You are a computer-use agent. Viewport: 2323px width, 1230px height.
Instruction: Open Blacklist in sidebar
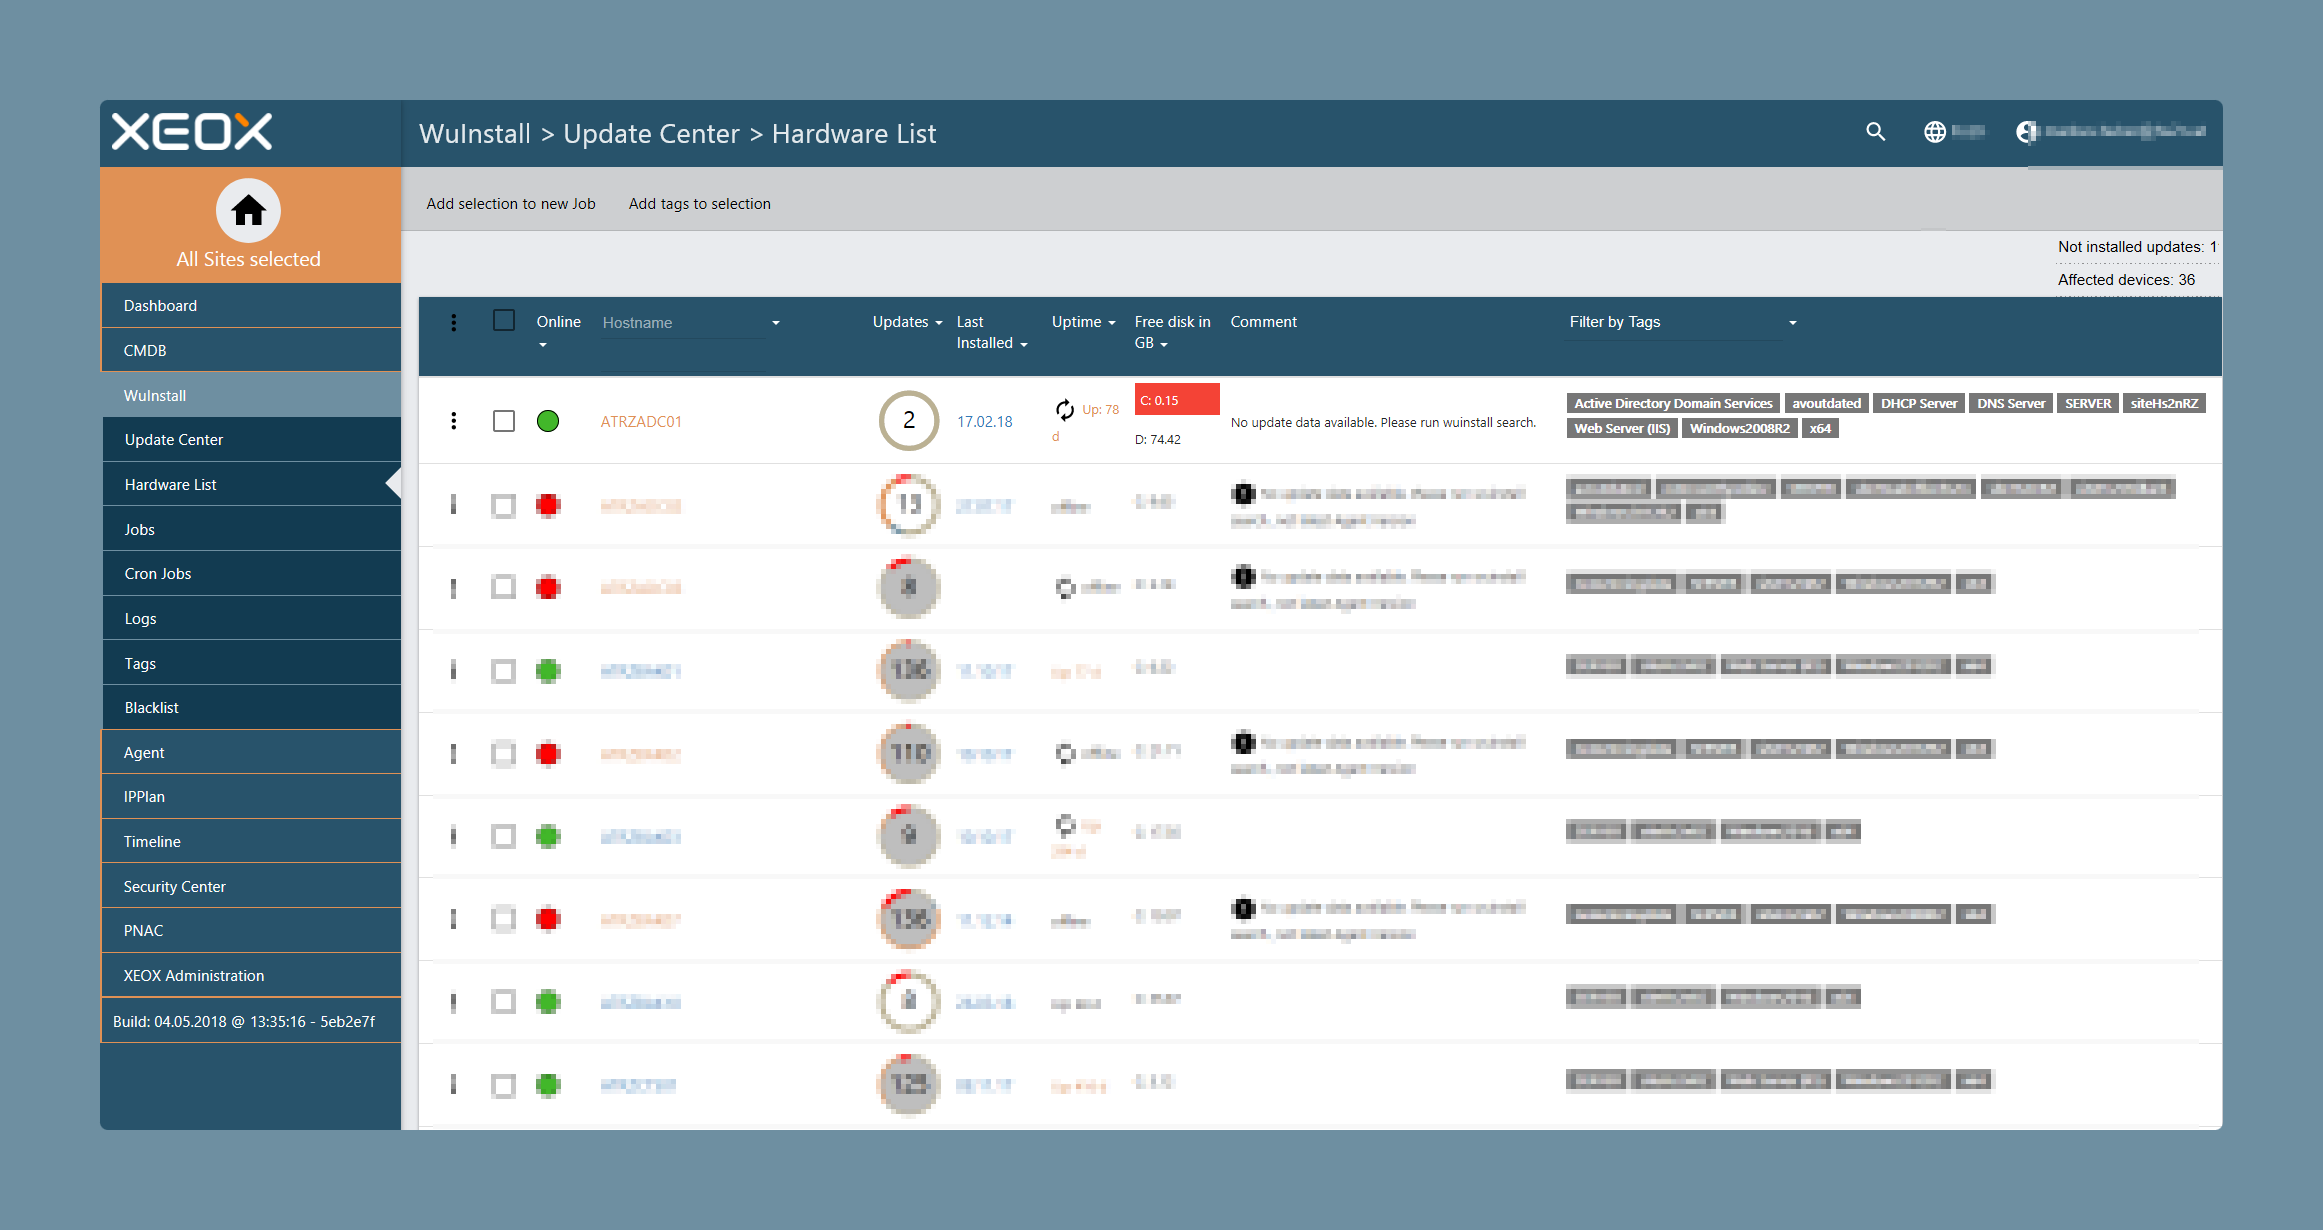click(x=251, y=708)
